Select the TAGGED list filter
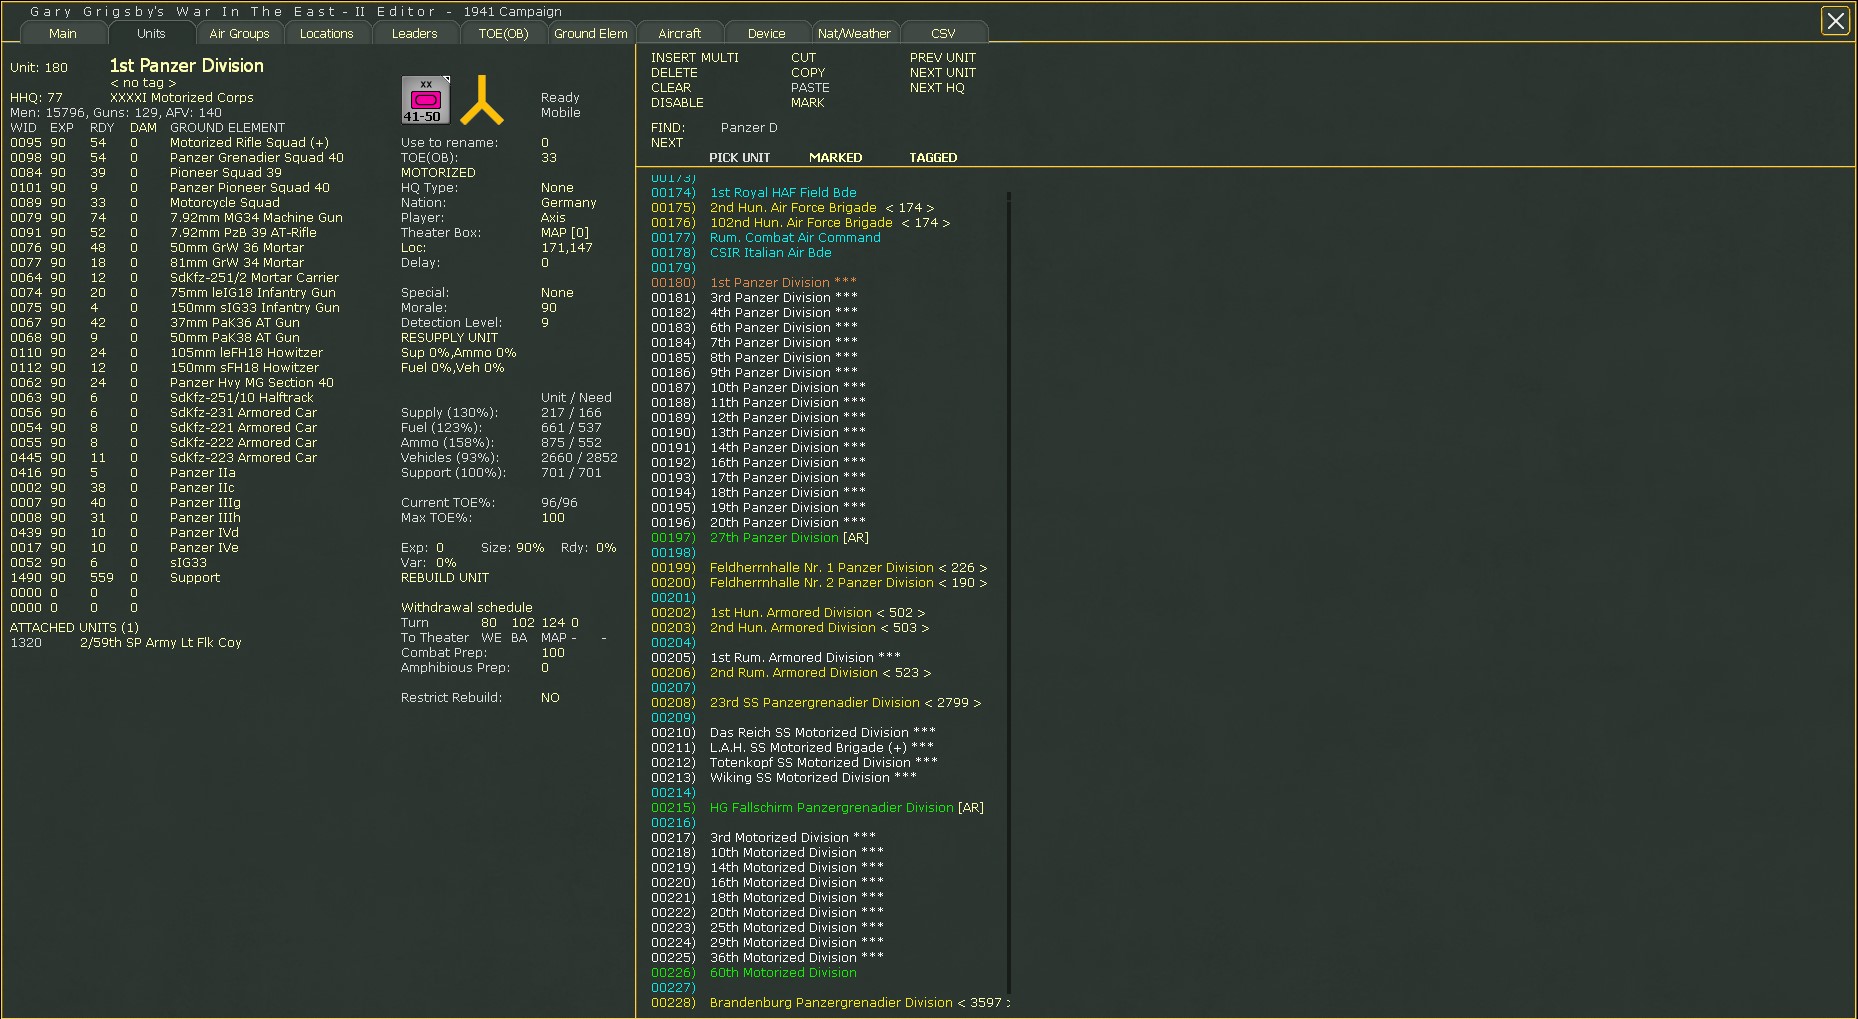 click(x=933, y=158)
